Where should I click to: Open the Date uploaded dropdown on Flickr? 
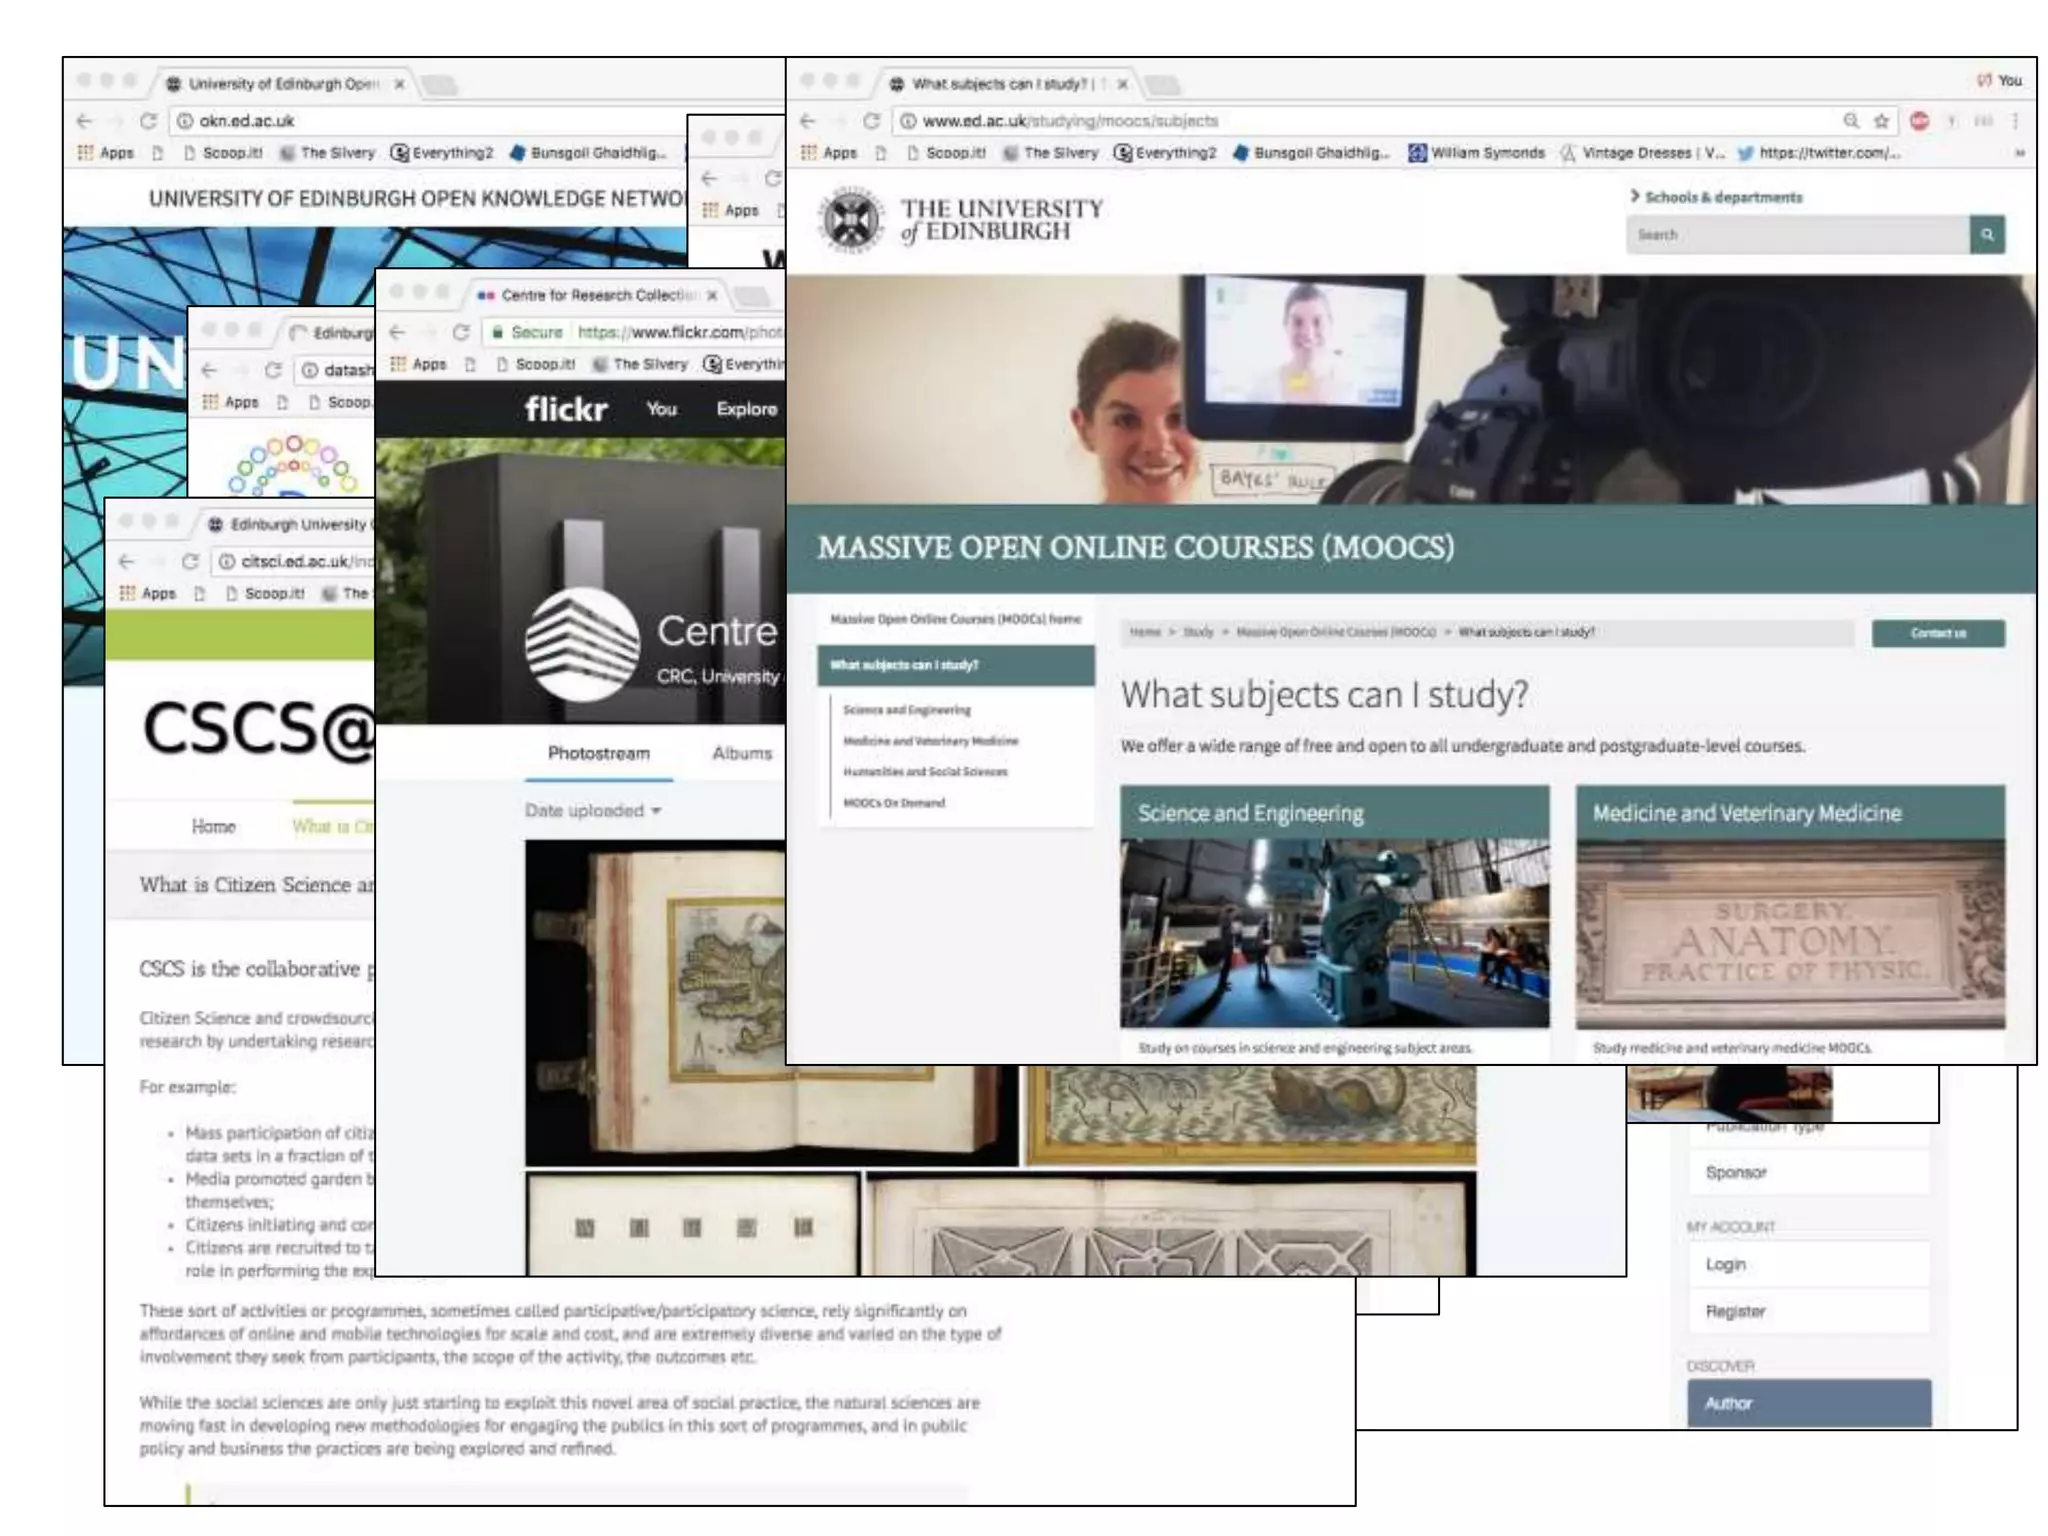click(x=593, y=811)
